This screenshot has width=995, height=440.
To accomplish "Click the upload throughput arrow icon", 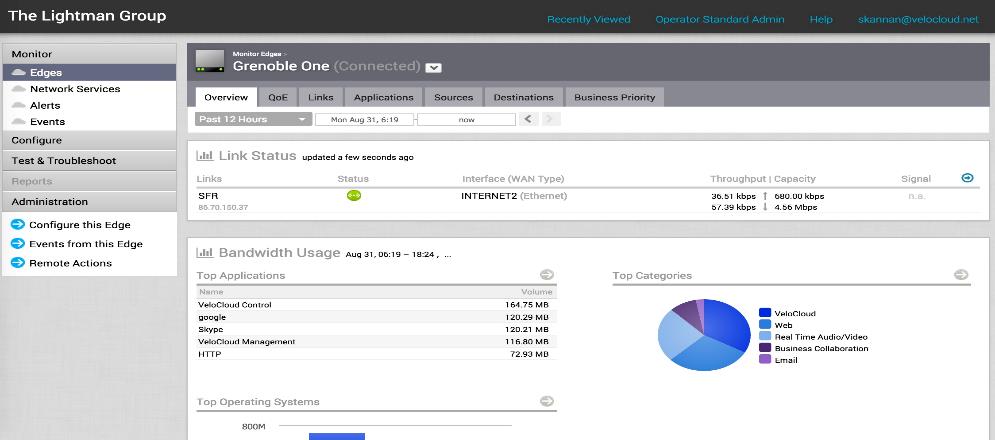I will pos(765,196).
